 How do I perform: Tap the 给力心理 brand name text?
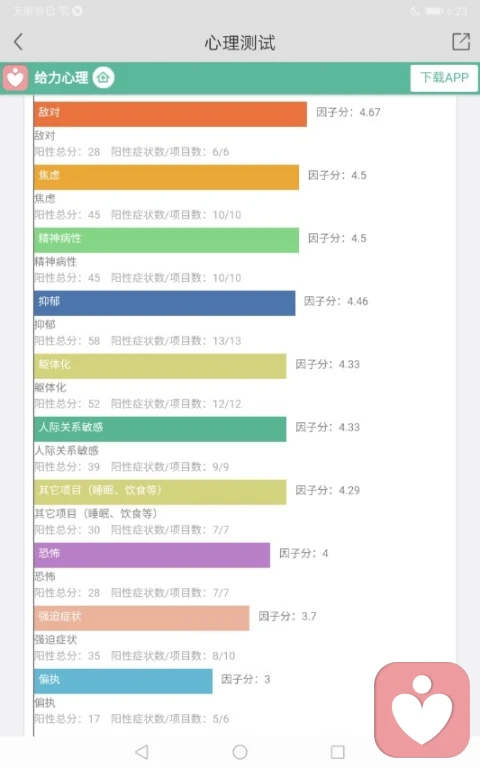[61, 77]
